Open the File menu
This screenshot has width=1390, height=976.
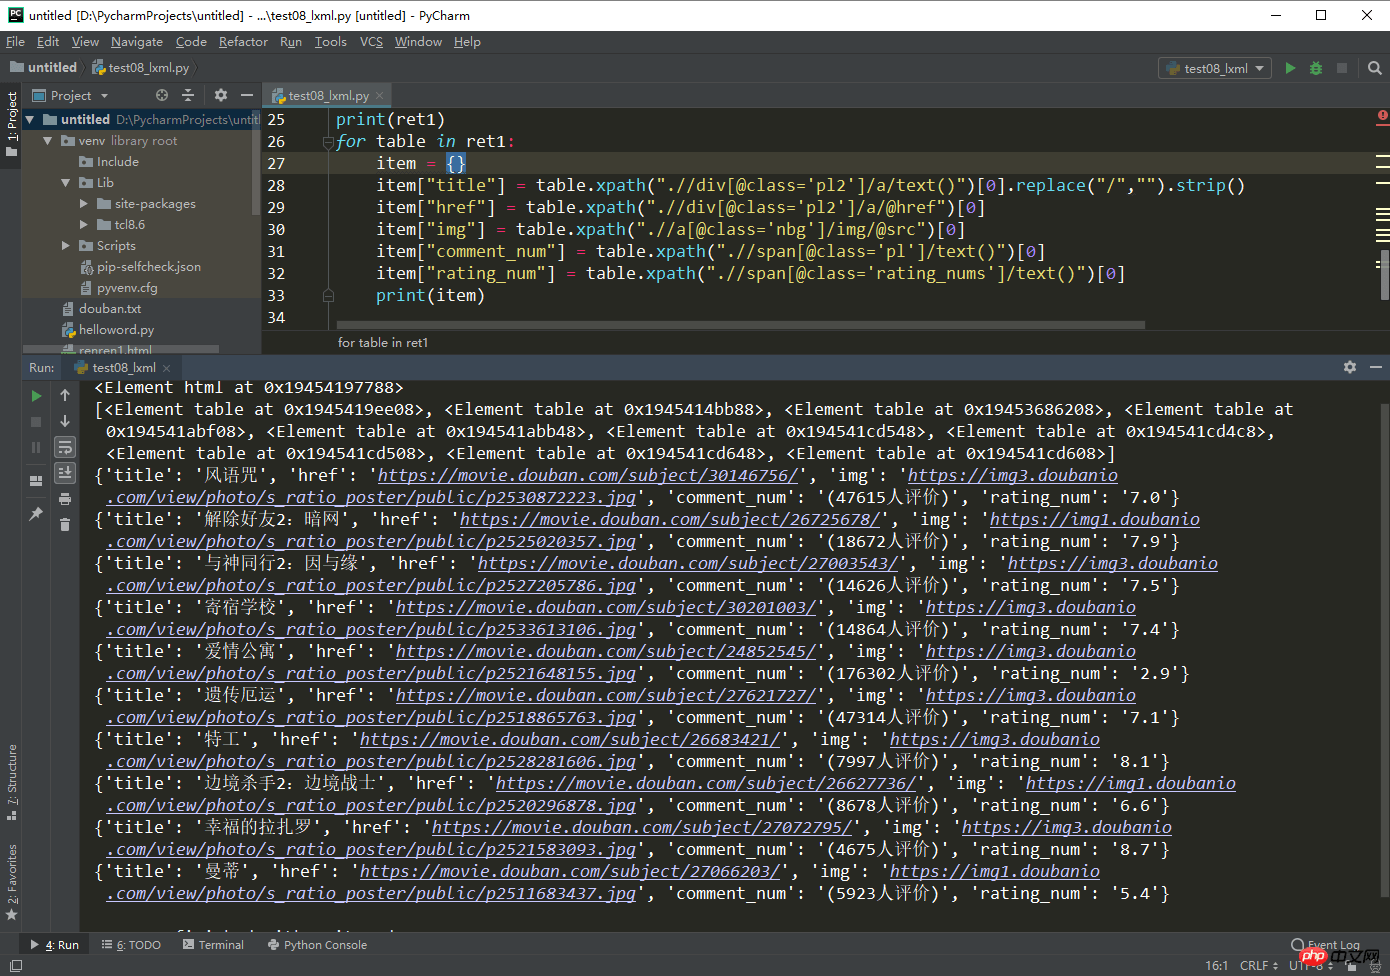click(x=15, y=41)
